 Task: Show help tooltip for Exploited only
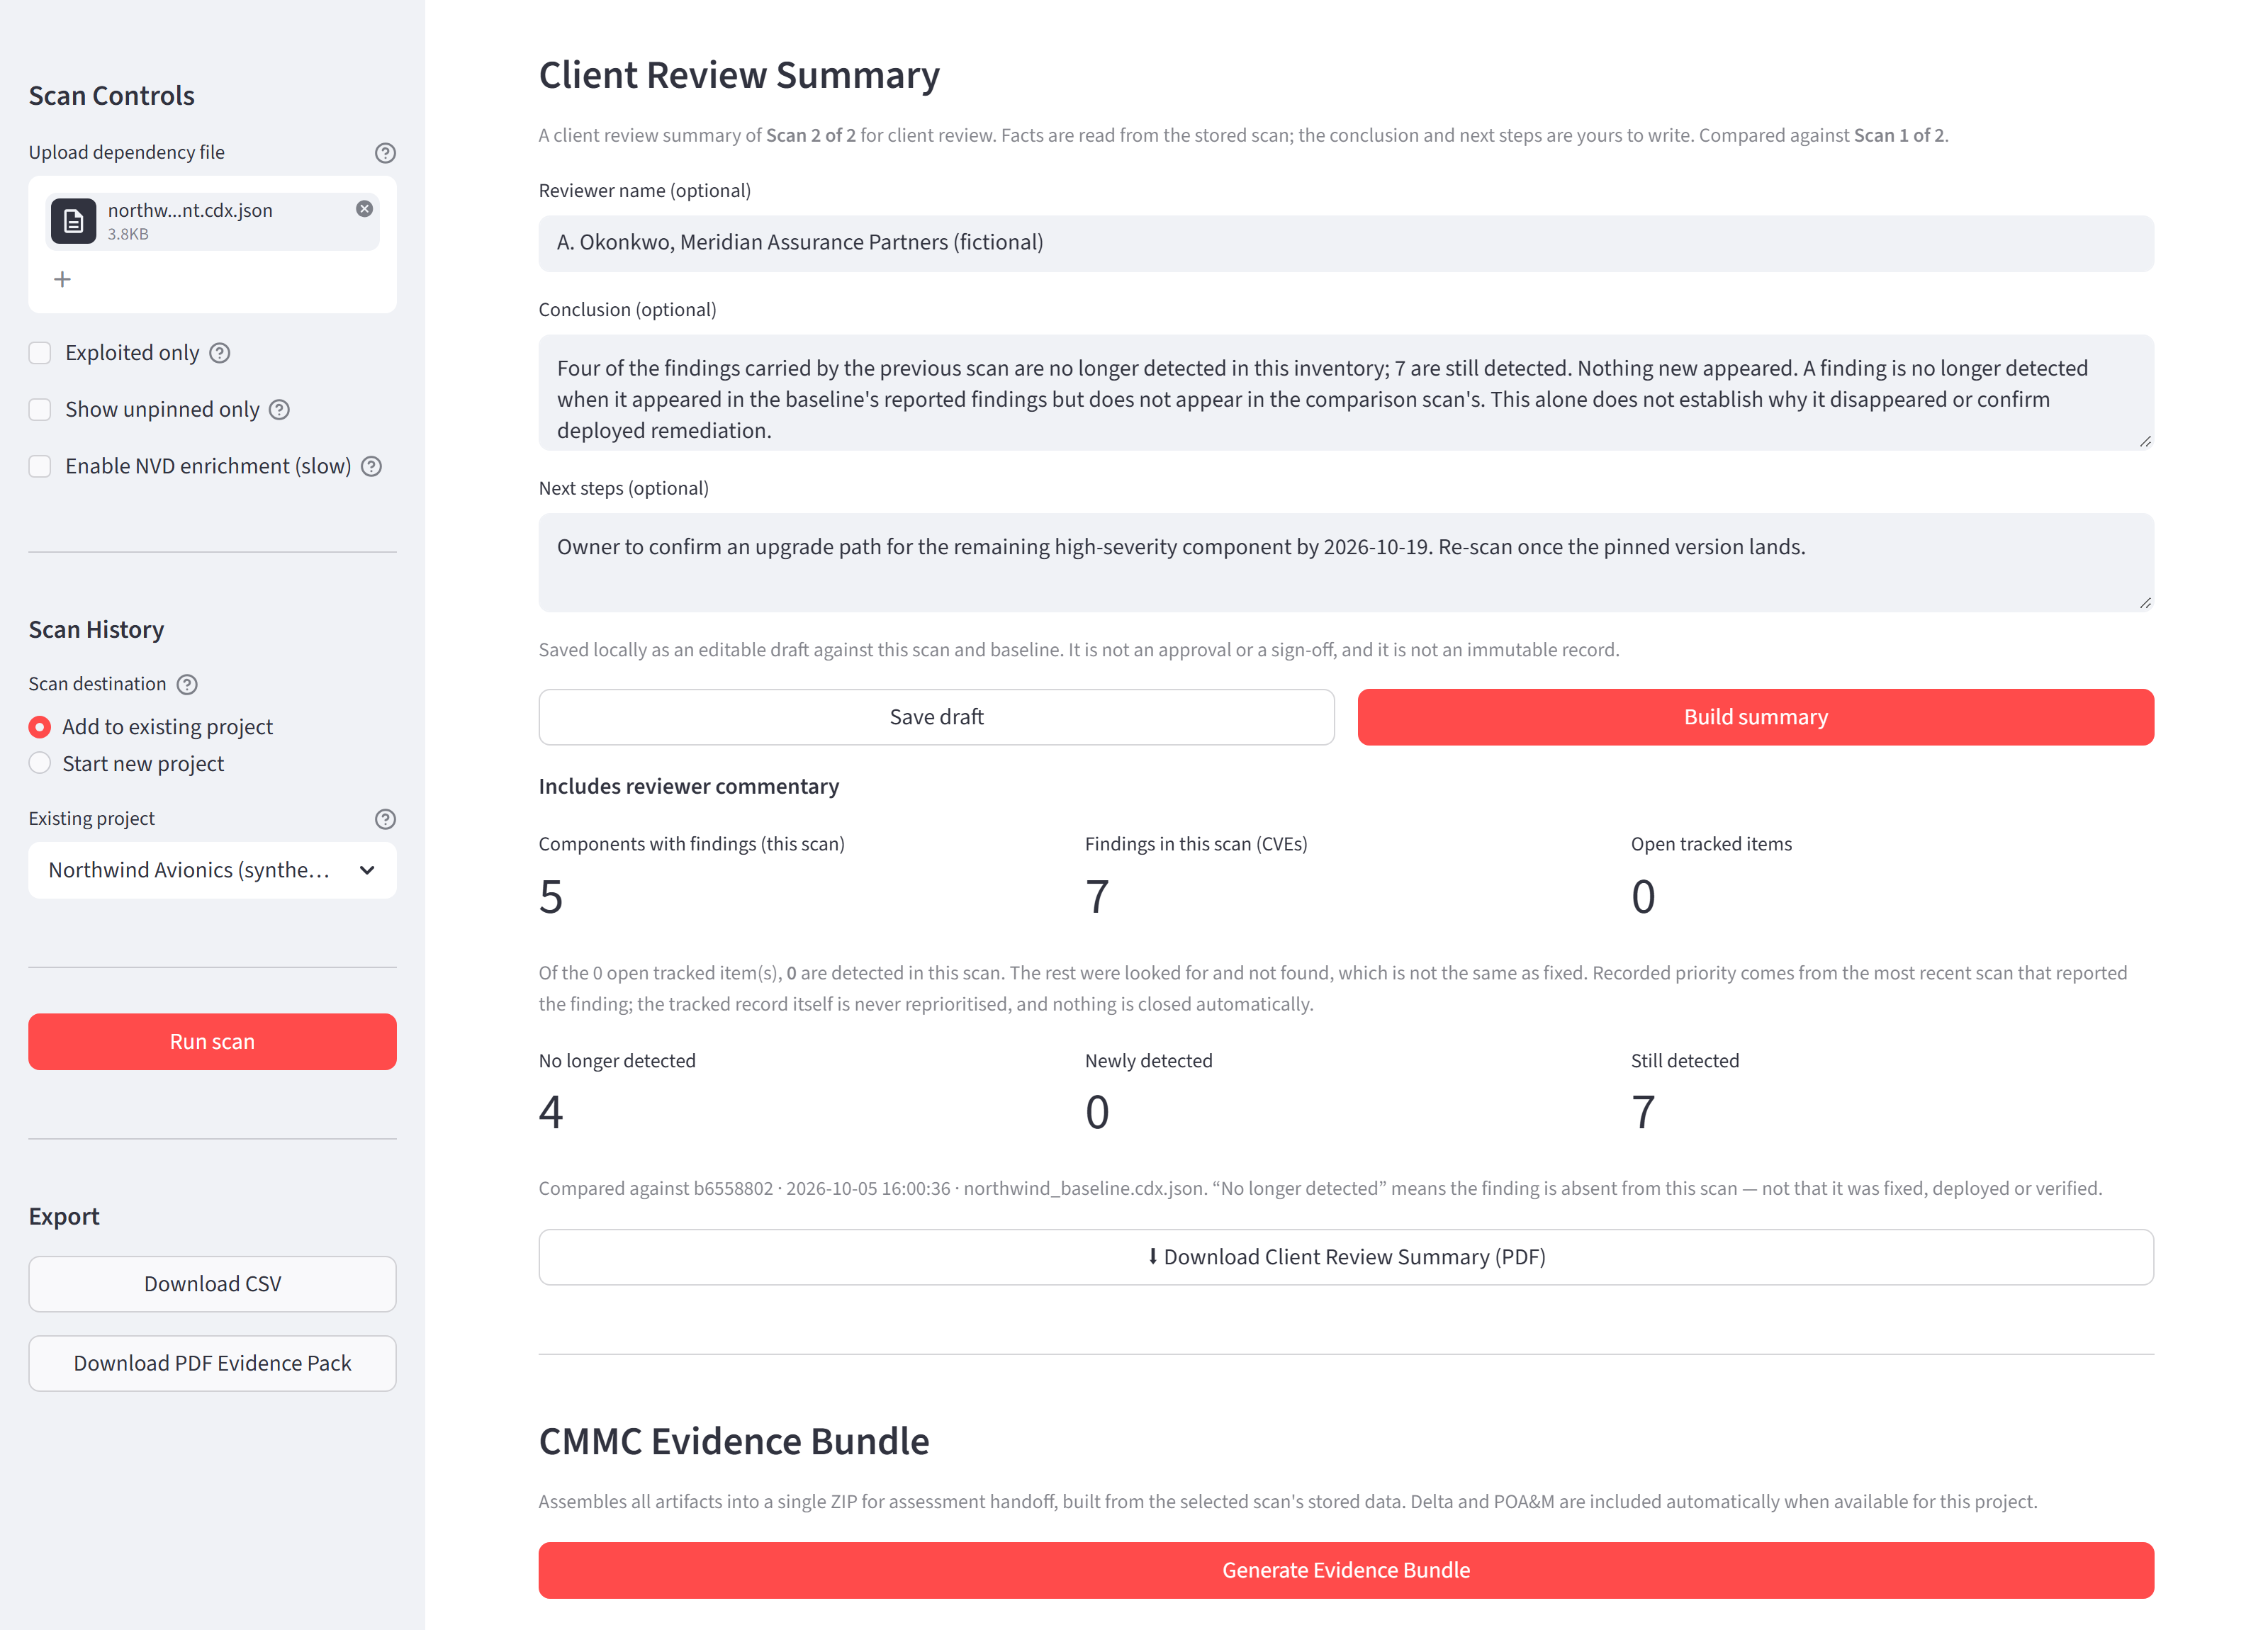click(x=220, y=353)
